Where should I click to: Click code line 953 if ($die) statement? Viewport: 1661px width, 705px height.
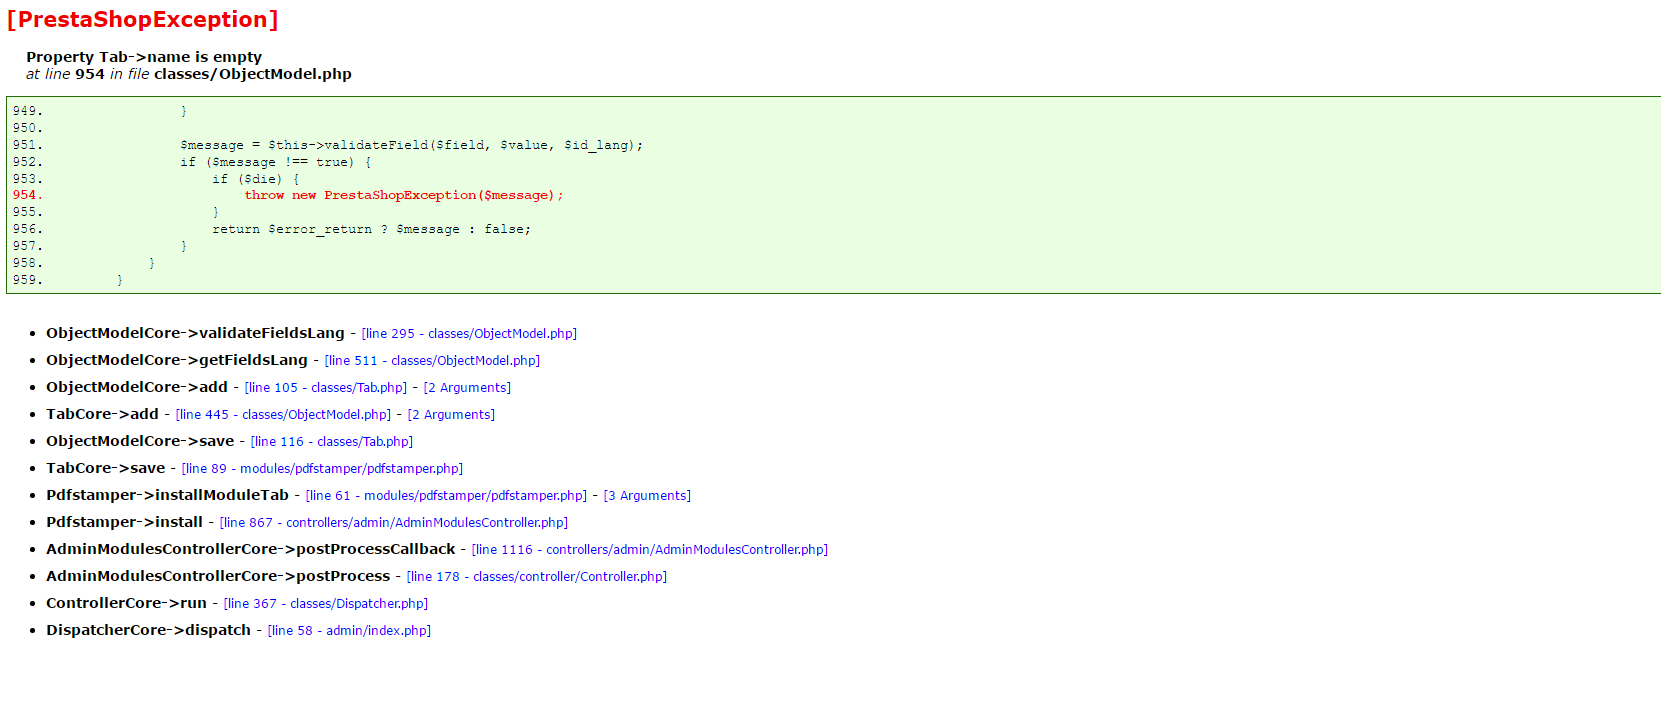256,179
